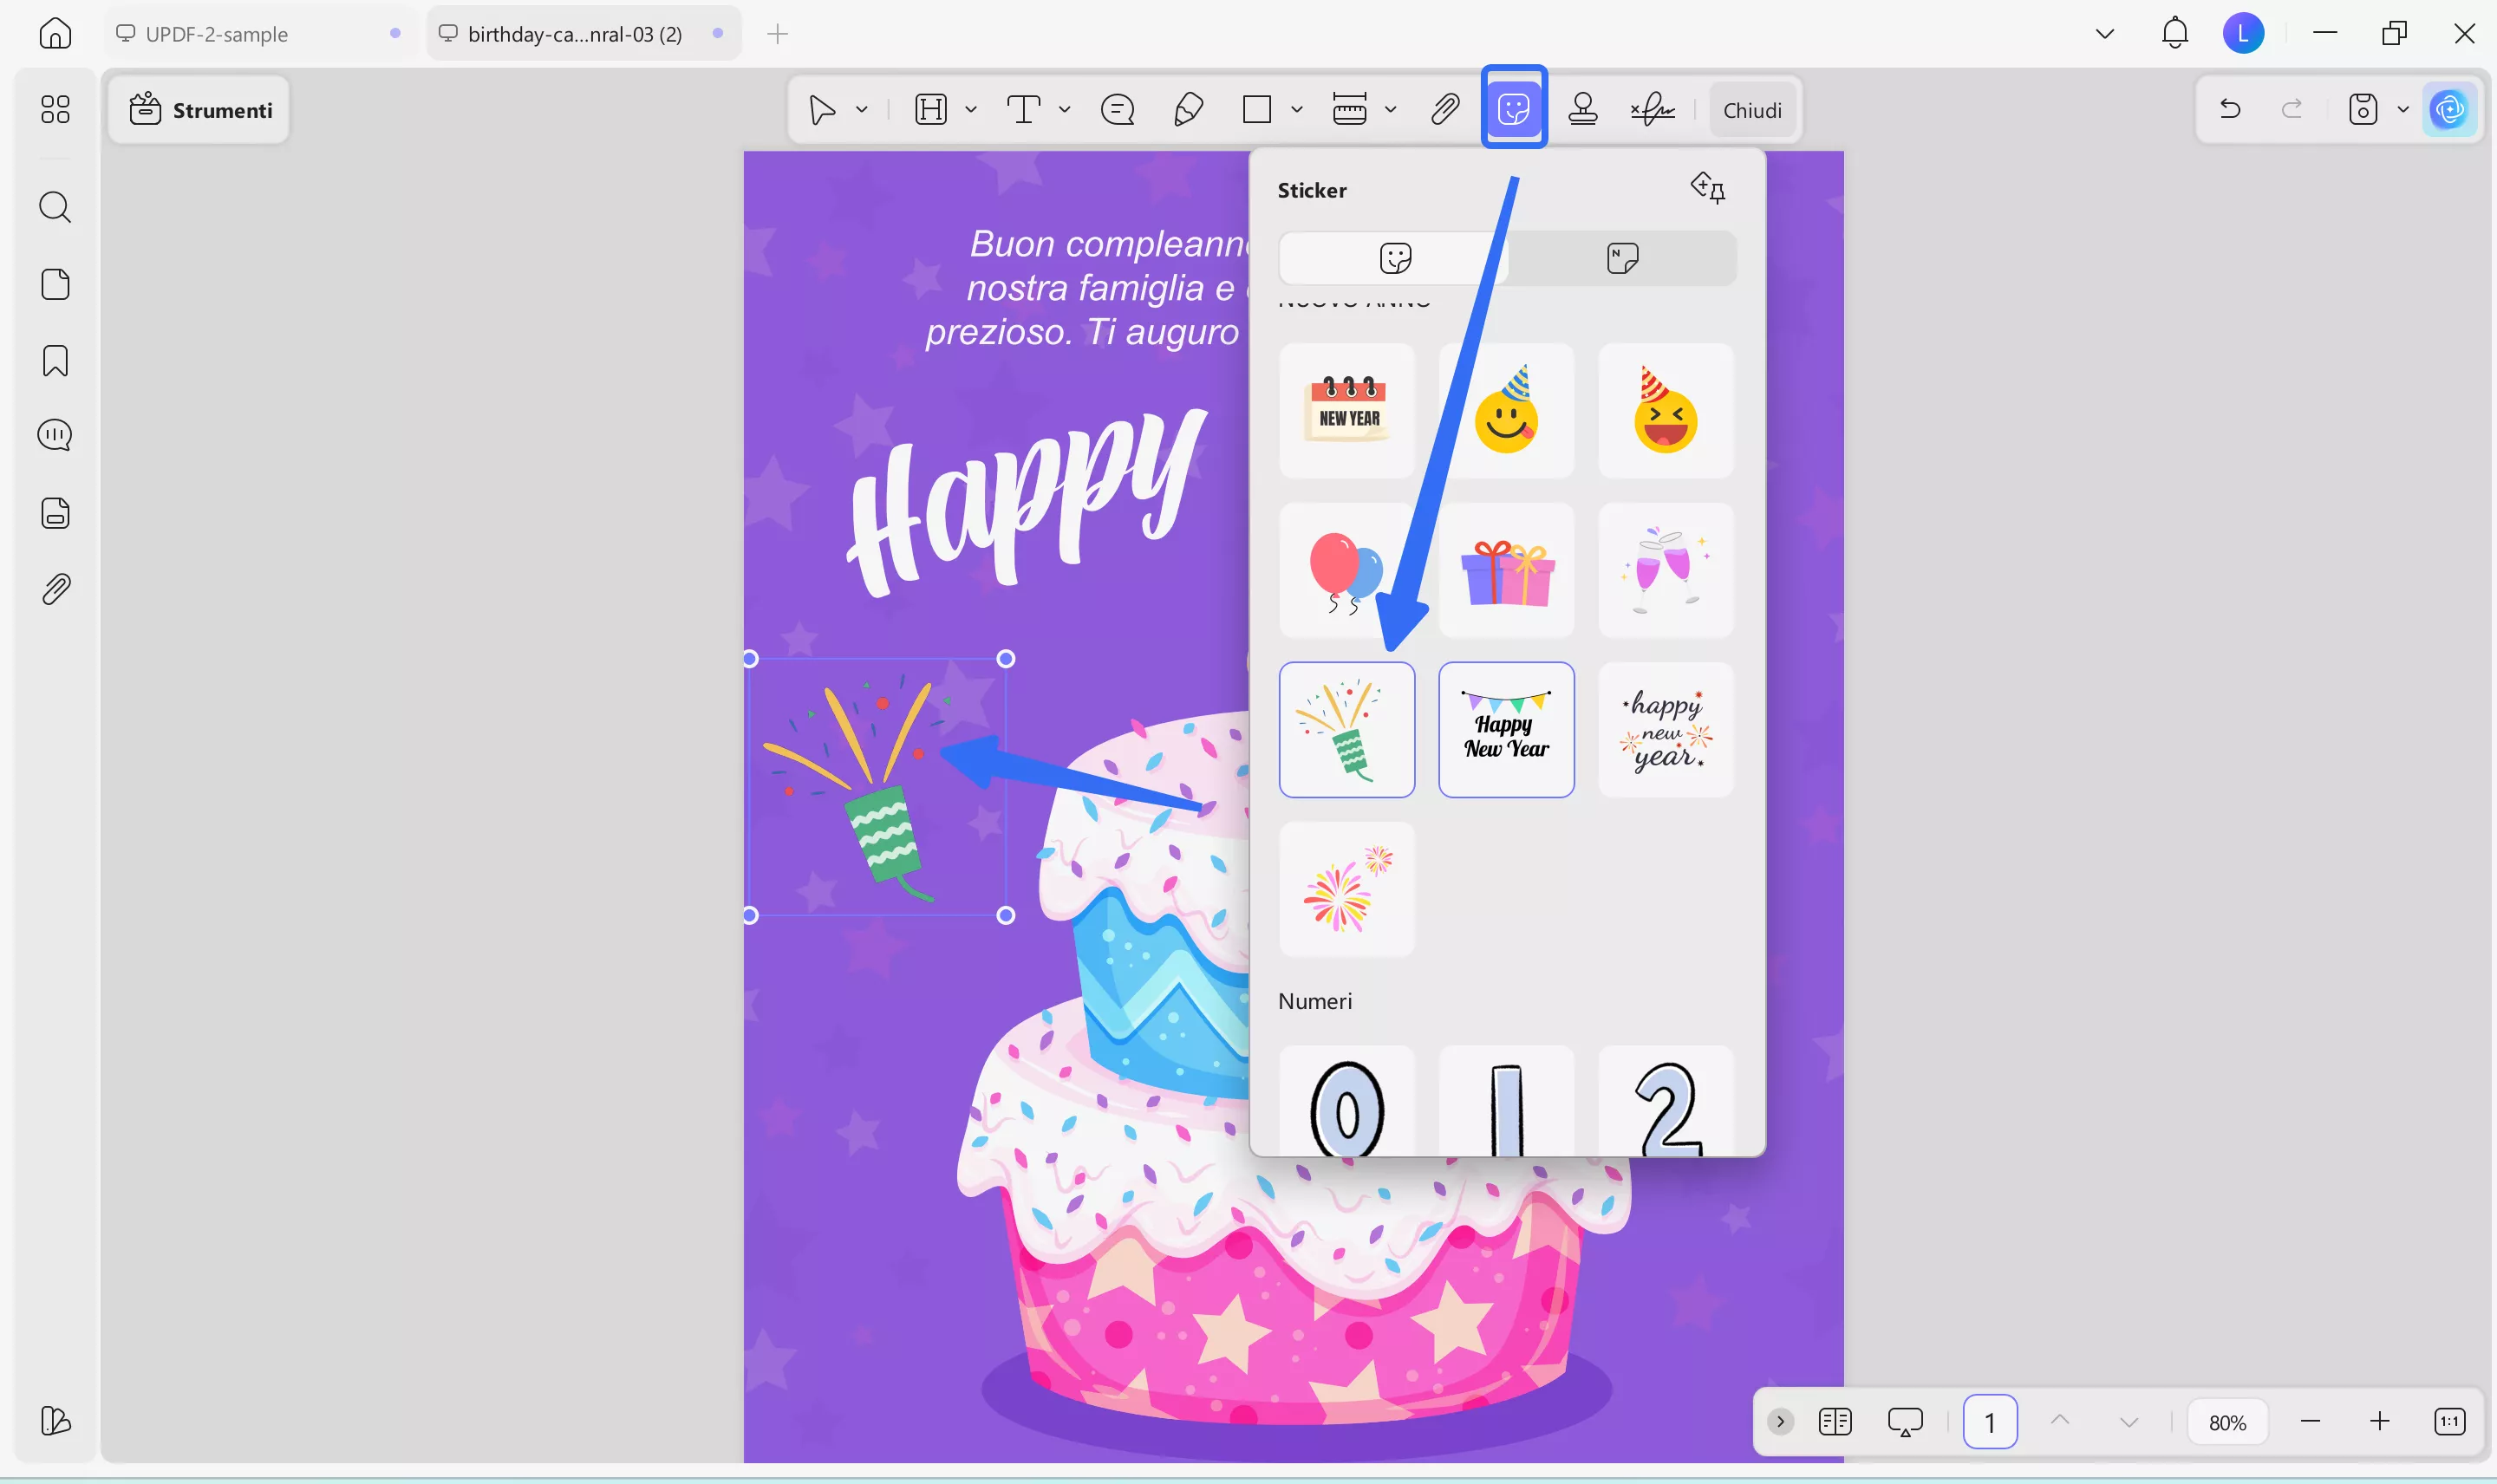This screenshot has height=1484, width=2497.
Task: Attach a file with the paperclip tool
Action: [x=1444, y=109]
